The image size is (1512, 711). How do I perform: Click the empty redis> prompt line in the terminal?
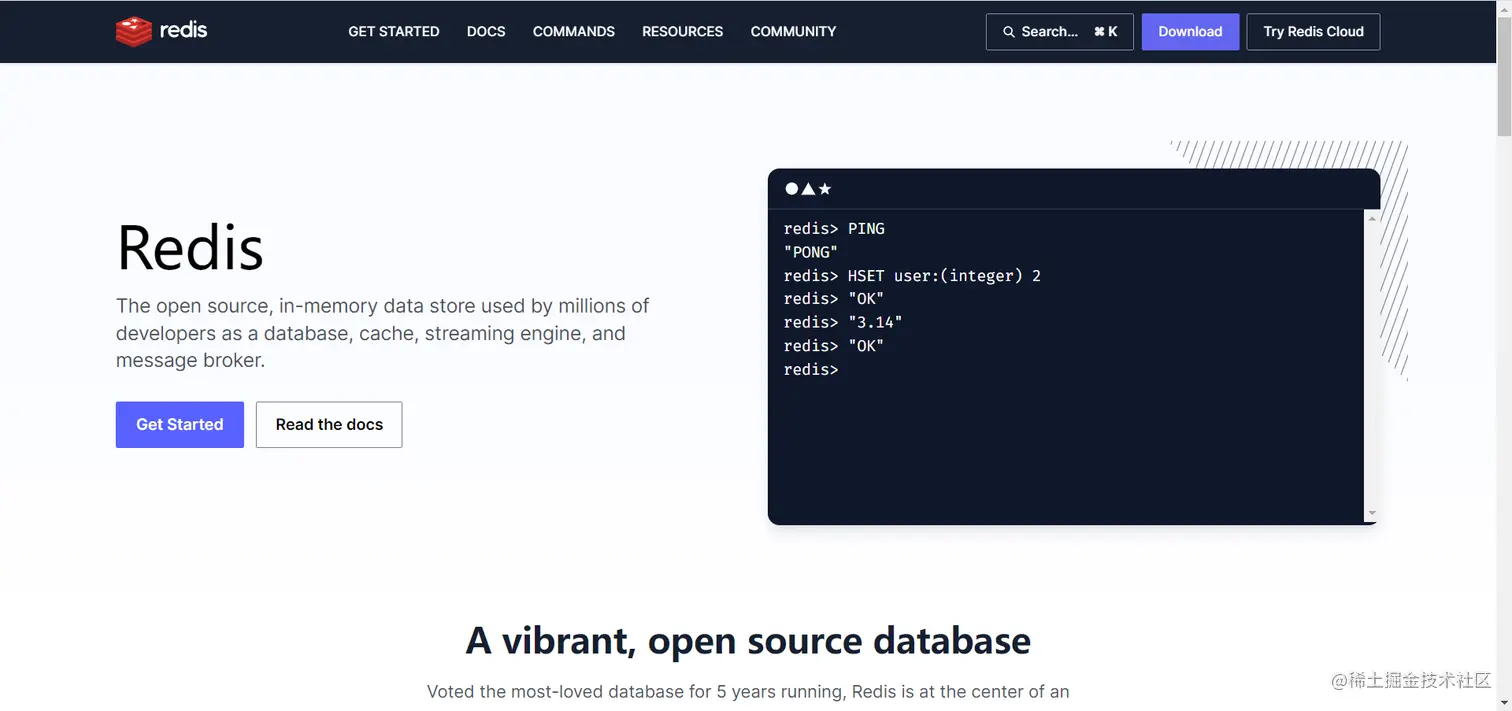[900, 370]
